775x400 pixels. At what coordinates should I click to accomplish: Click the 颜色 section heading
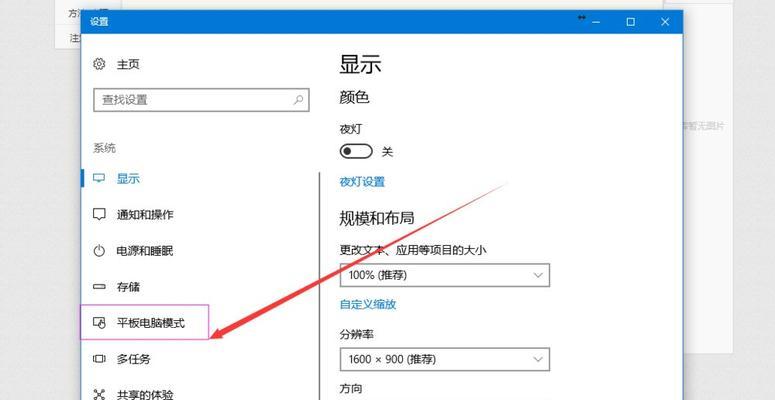pos(354,97)
